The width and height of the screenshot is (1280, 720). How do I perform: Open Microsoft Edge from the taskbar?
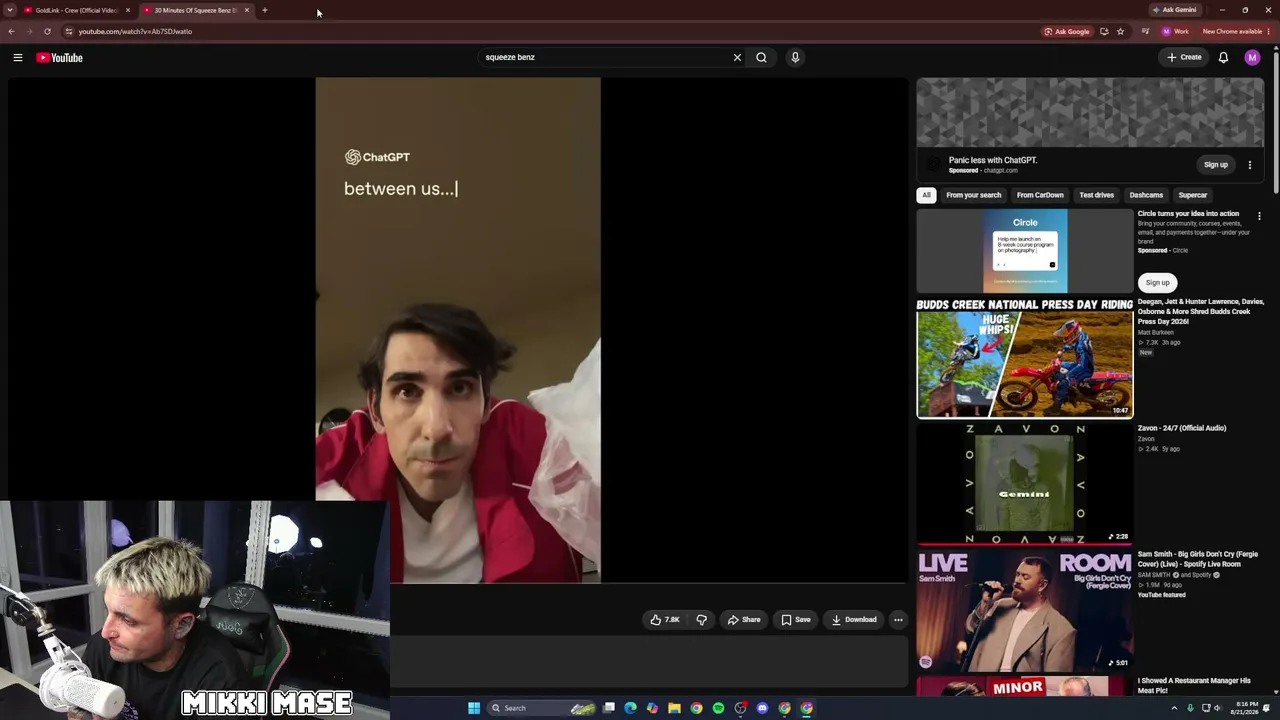(x=630, y=708)
